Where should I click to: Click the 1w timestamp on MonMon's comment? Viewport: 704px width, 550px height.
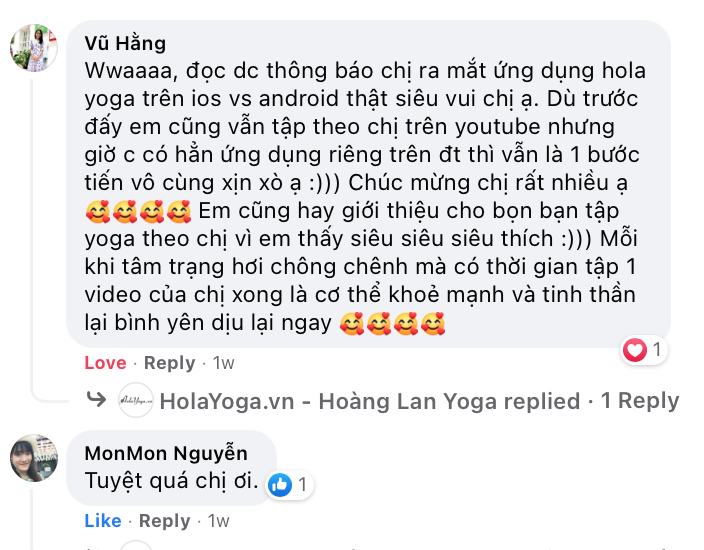(x=219, y=521)
